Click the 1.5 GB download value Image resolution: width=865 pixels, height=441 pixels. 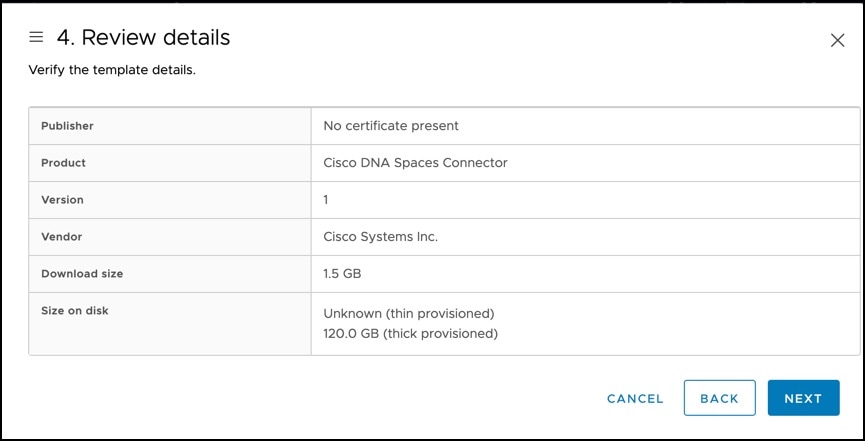pos(342,274)
